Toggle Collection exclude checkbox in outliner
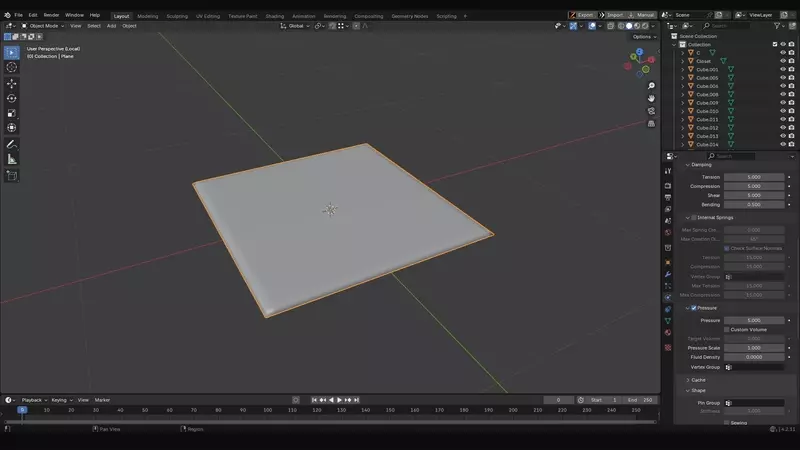800x450 pixels. (x=775, y=44)
